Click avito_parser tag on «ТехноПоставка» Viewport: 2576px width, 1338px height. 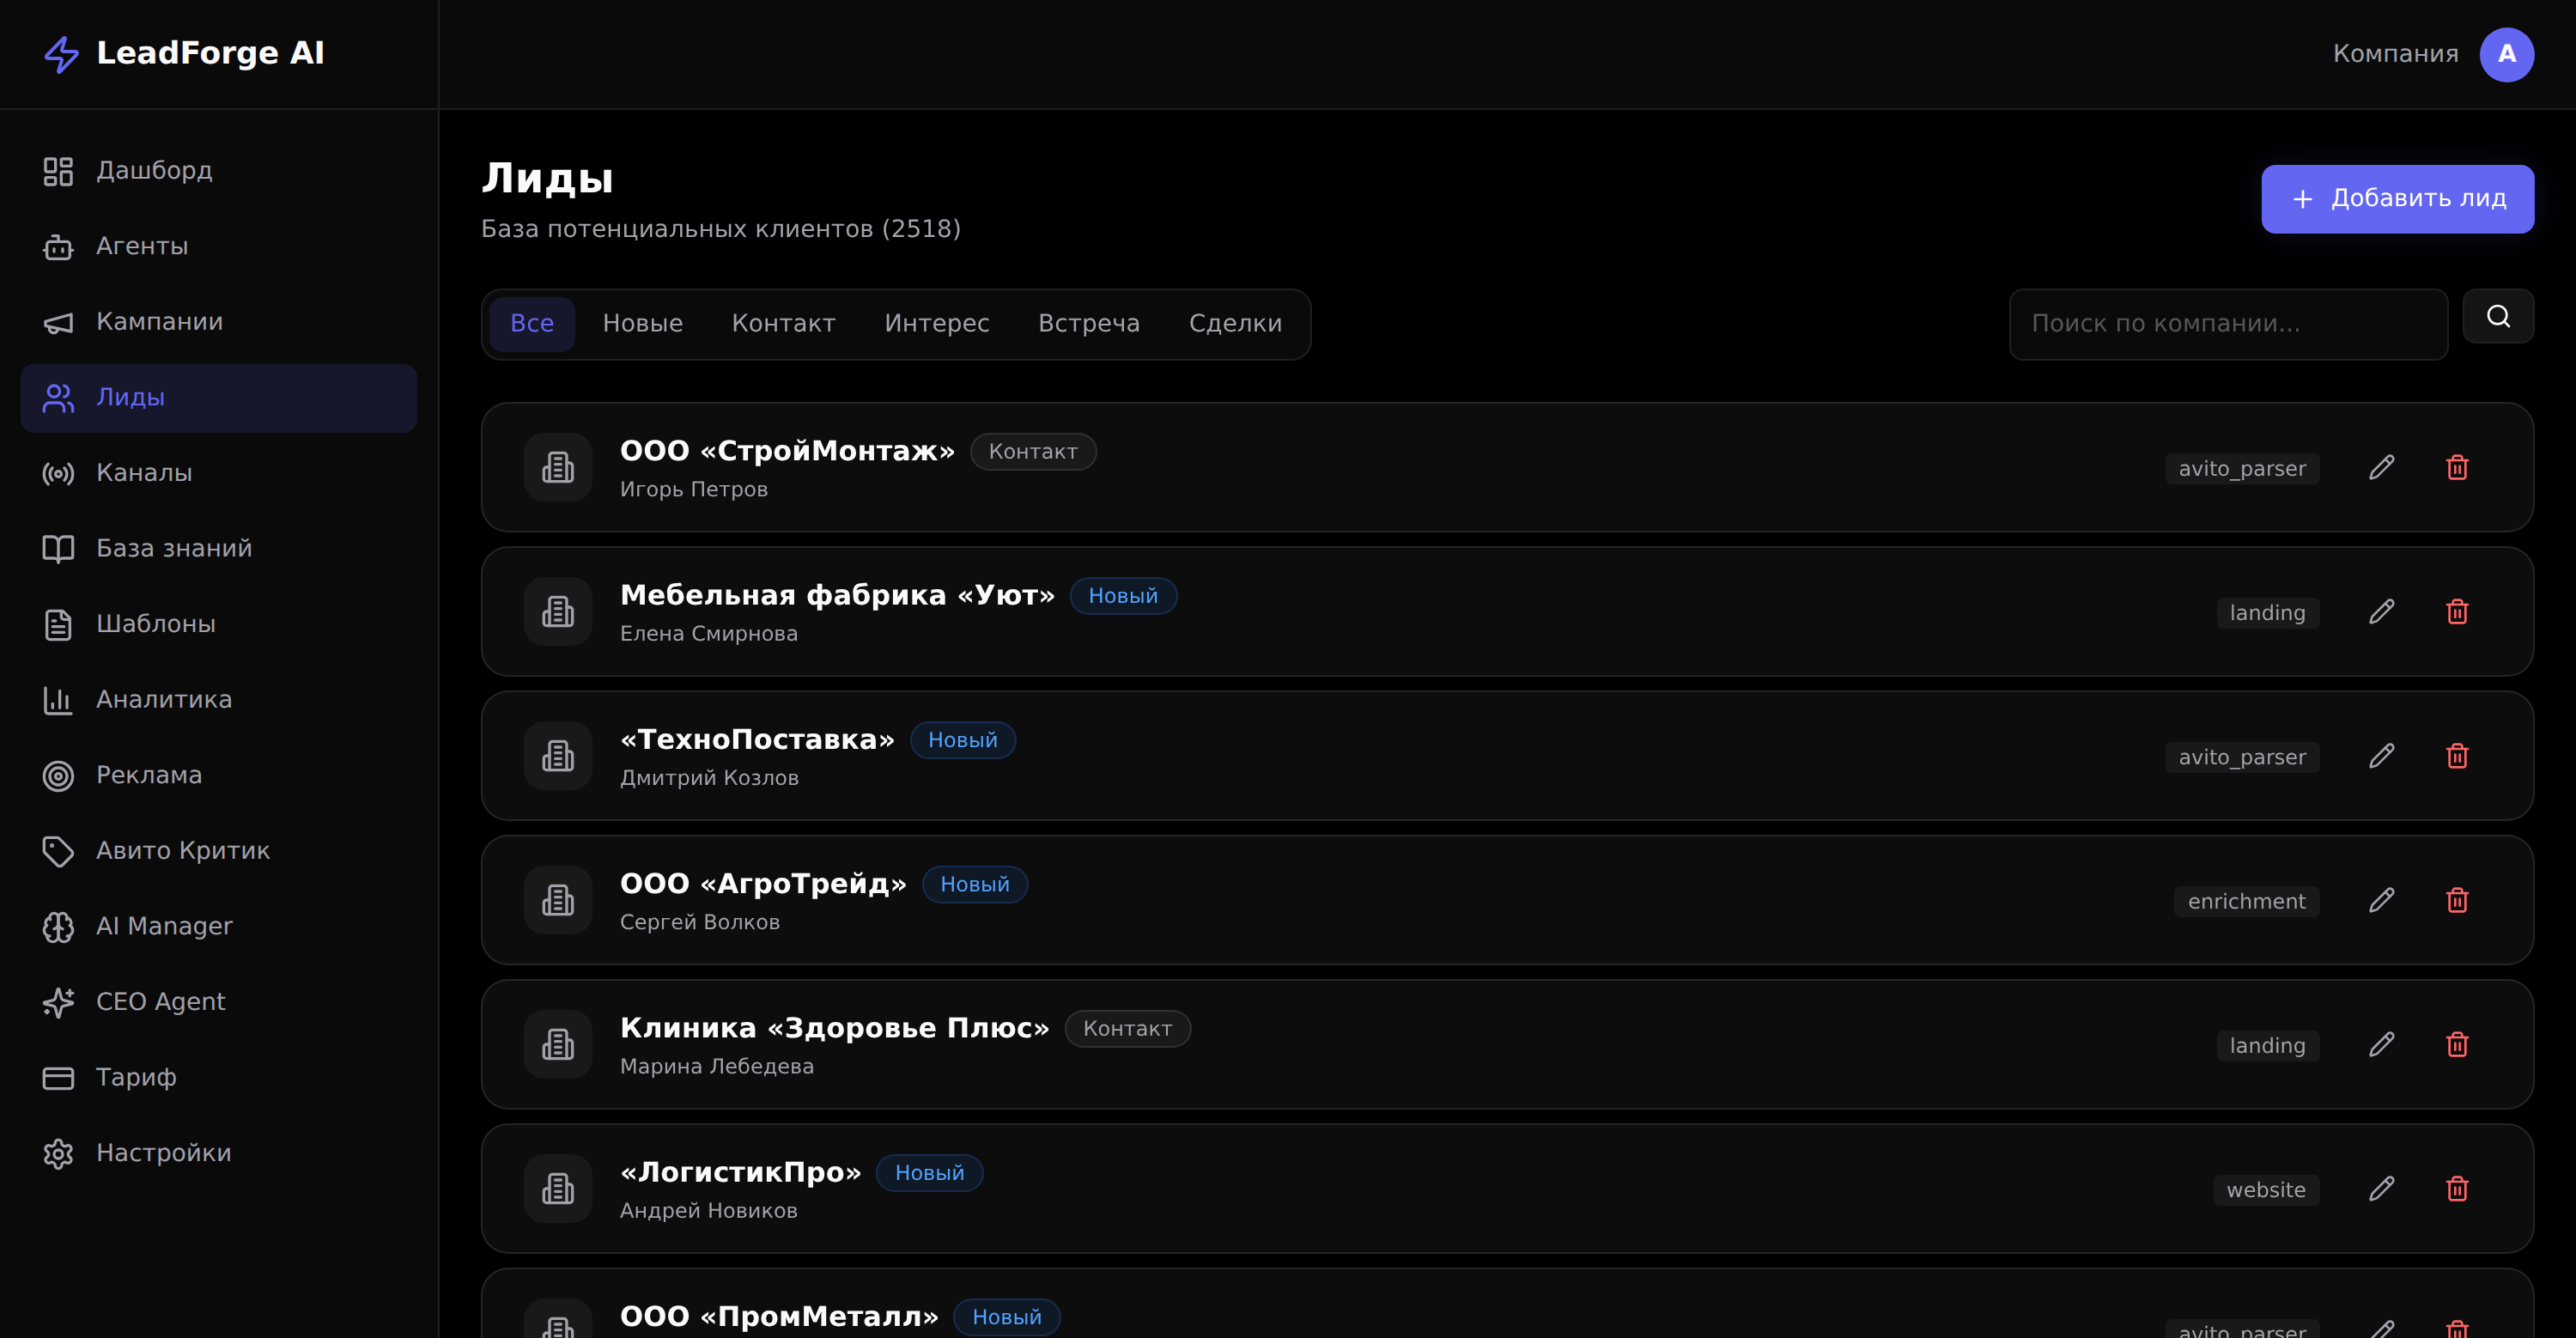coord(2242,757)
